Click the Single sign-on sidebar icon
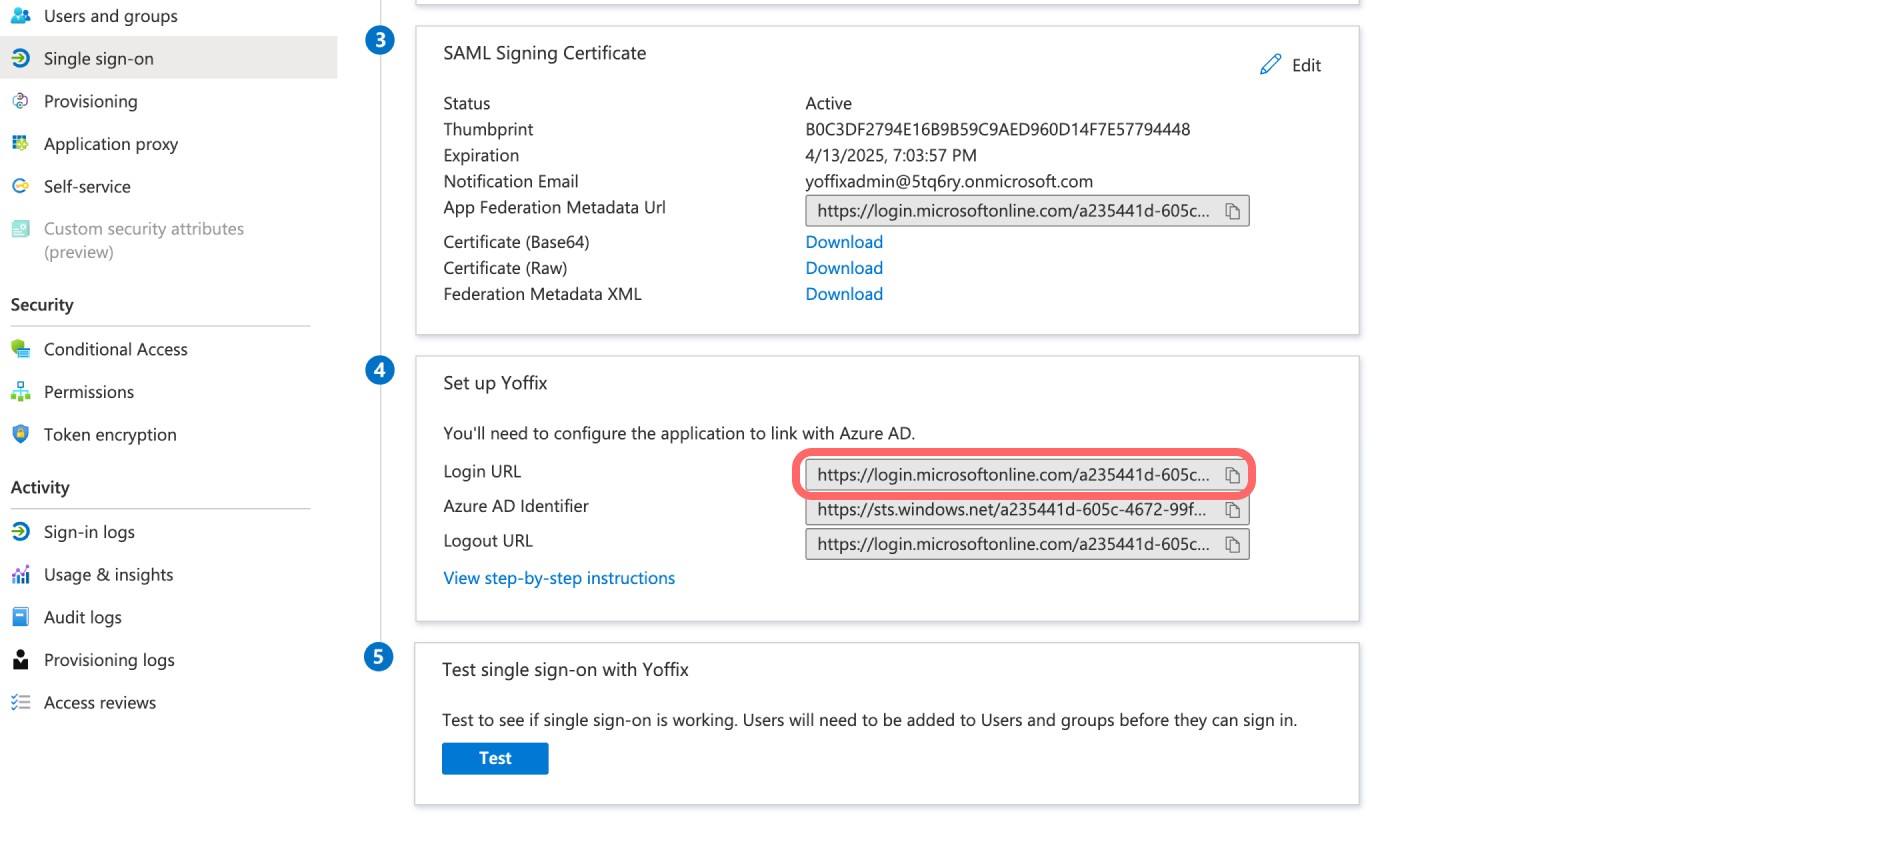 tap(20, 58)
